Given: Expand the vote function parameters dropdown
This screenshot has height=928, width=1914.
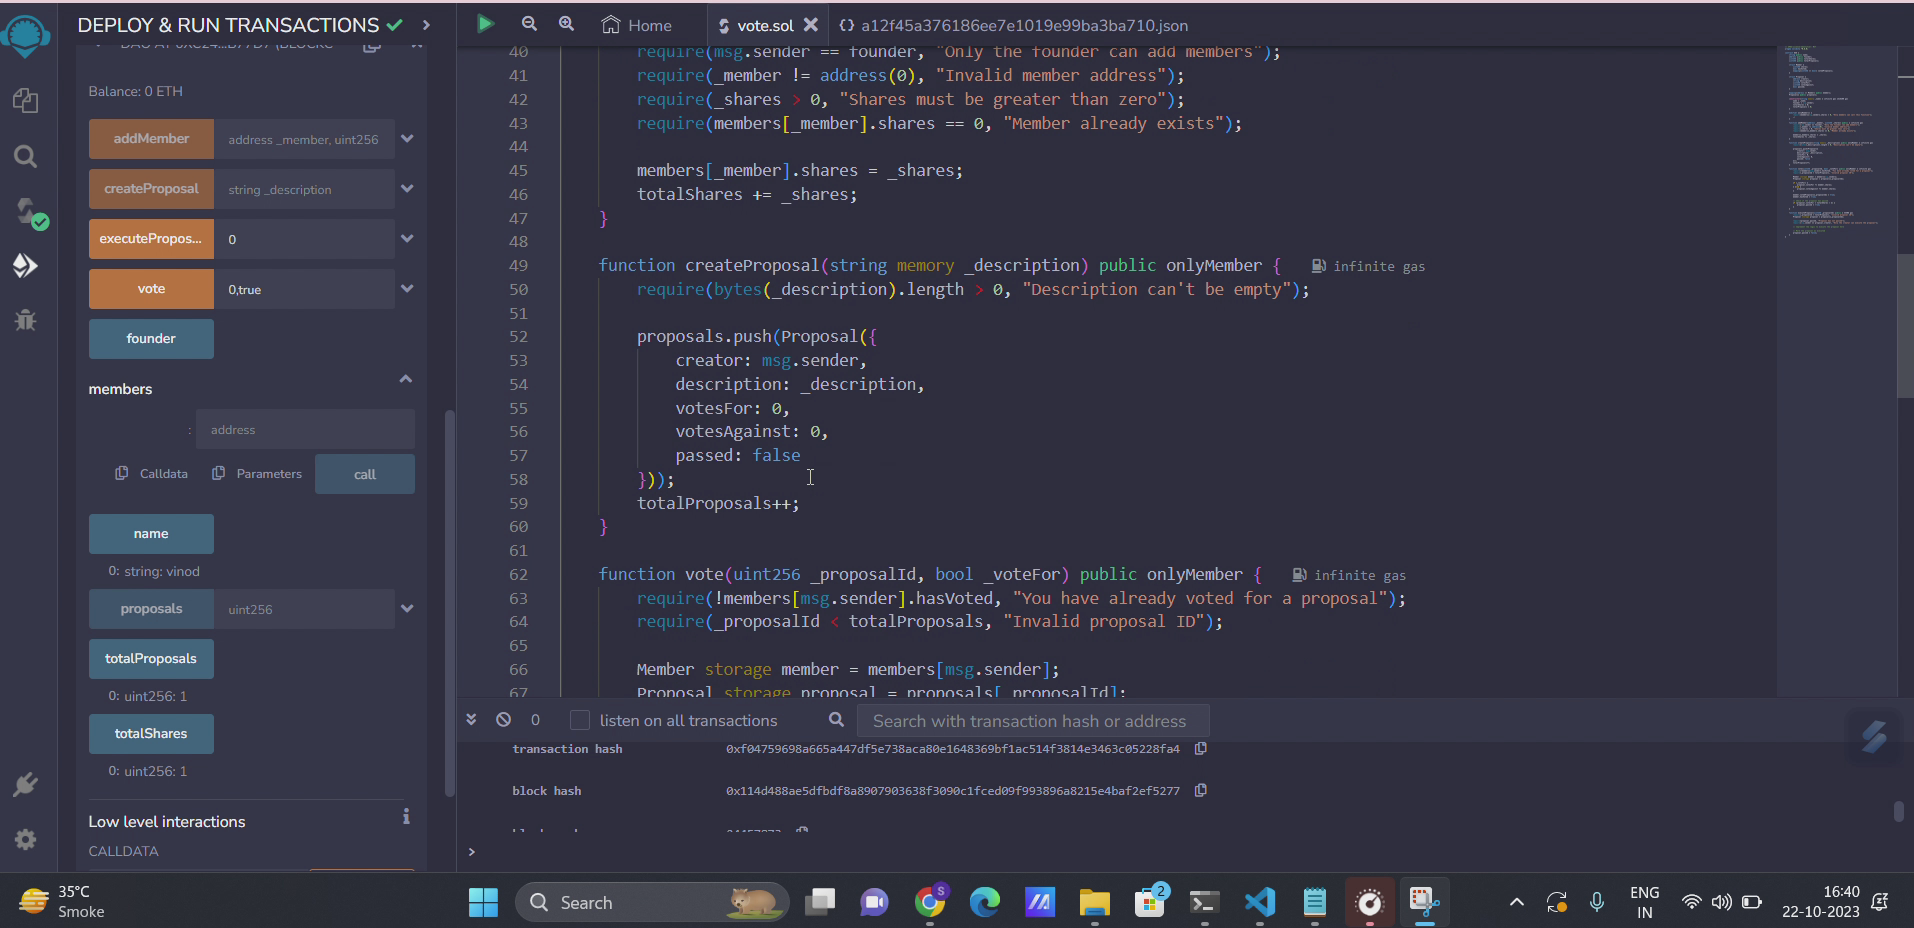Looking at the screenshot, I should tap(407, 288).
